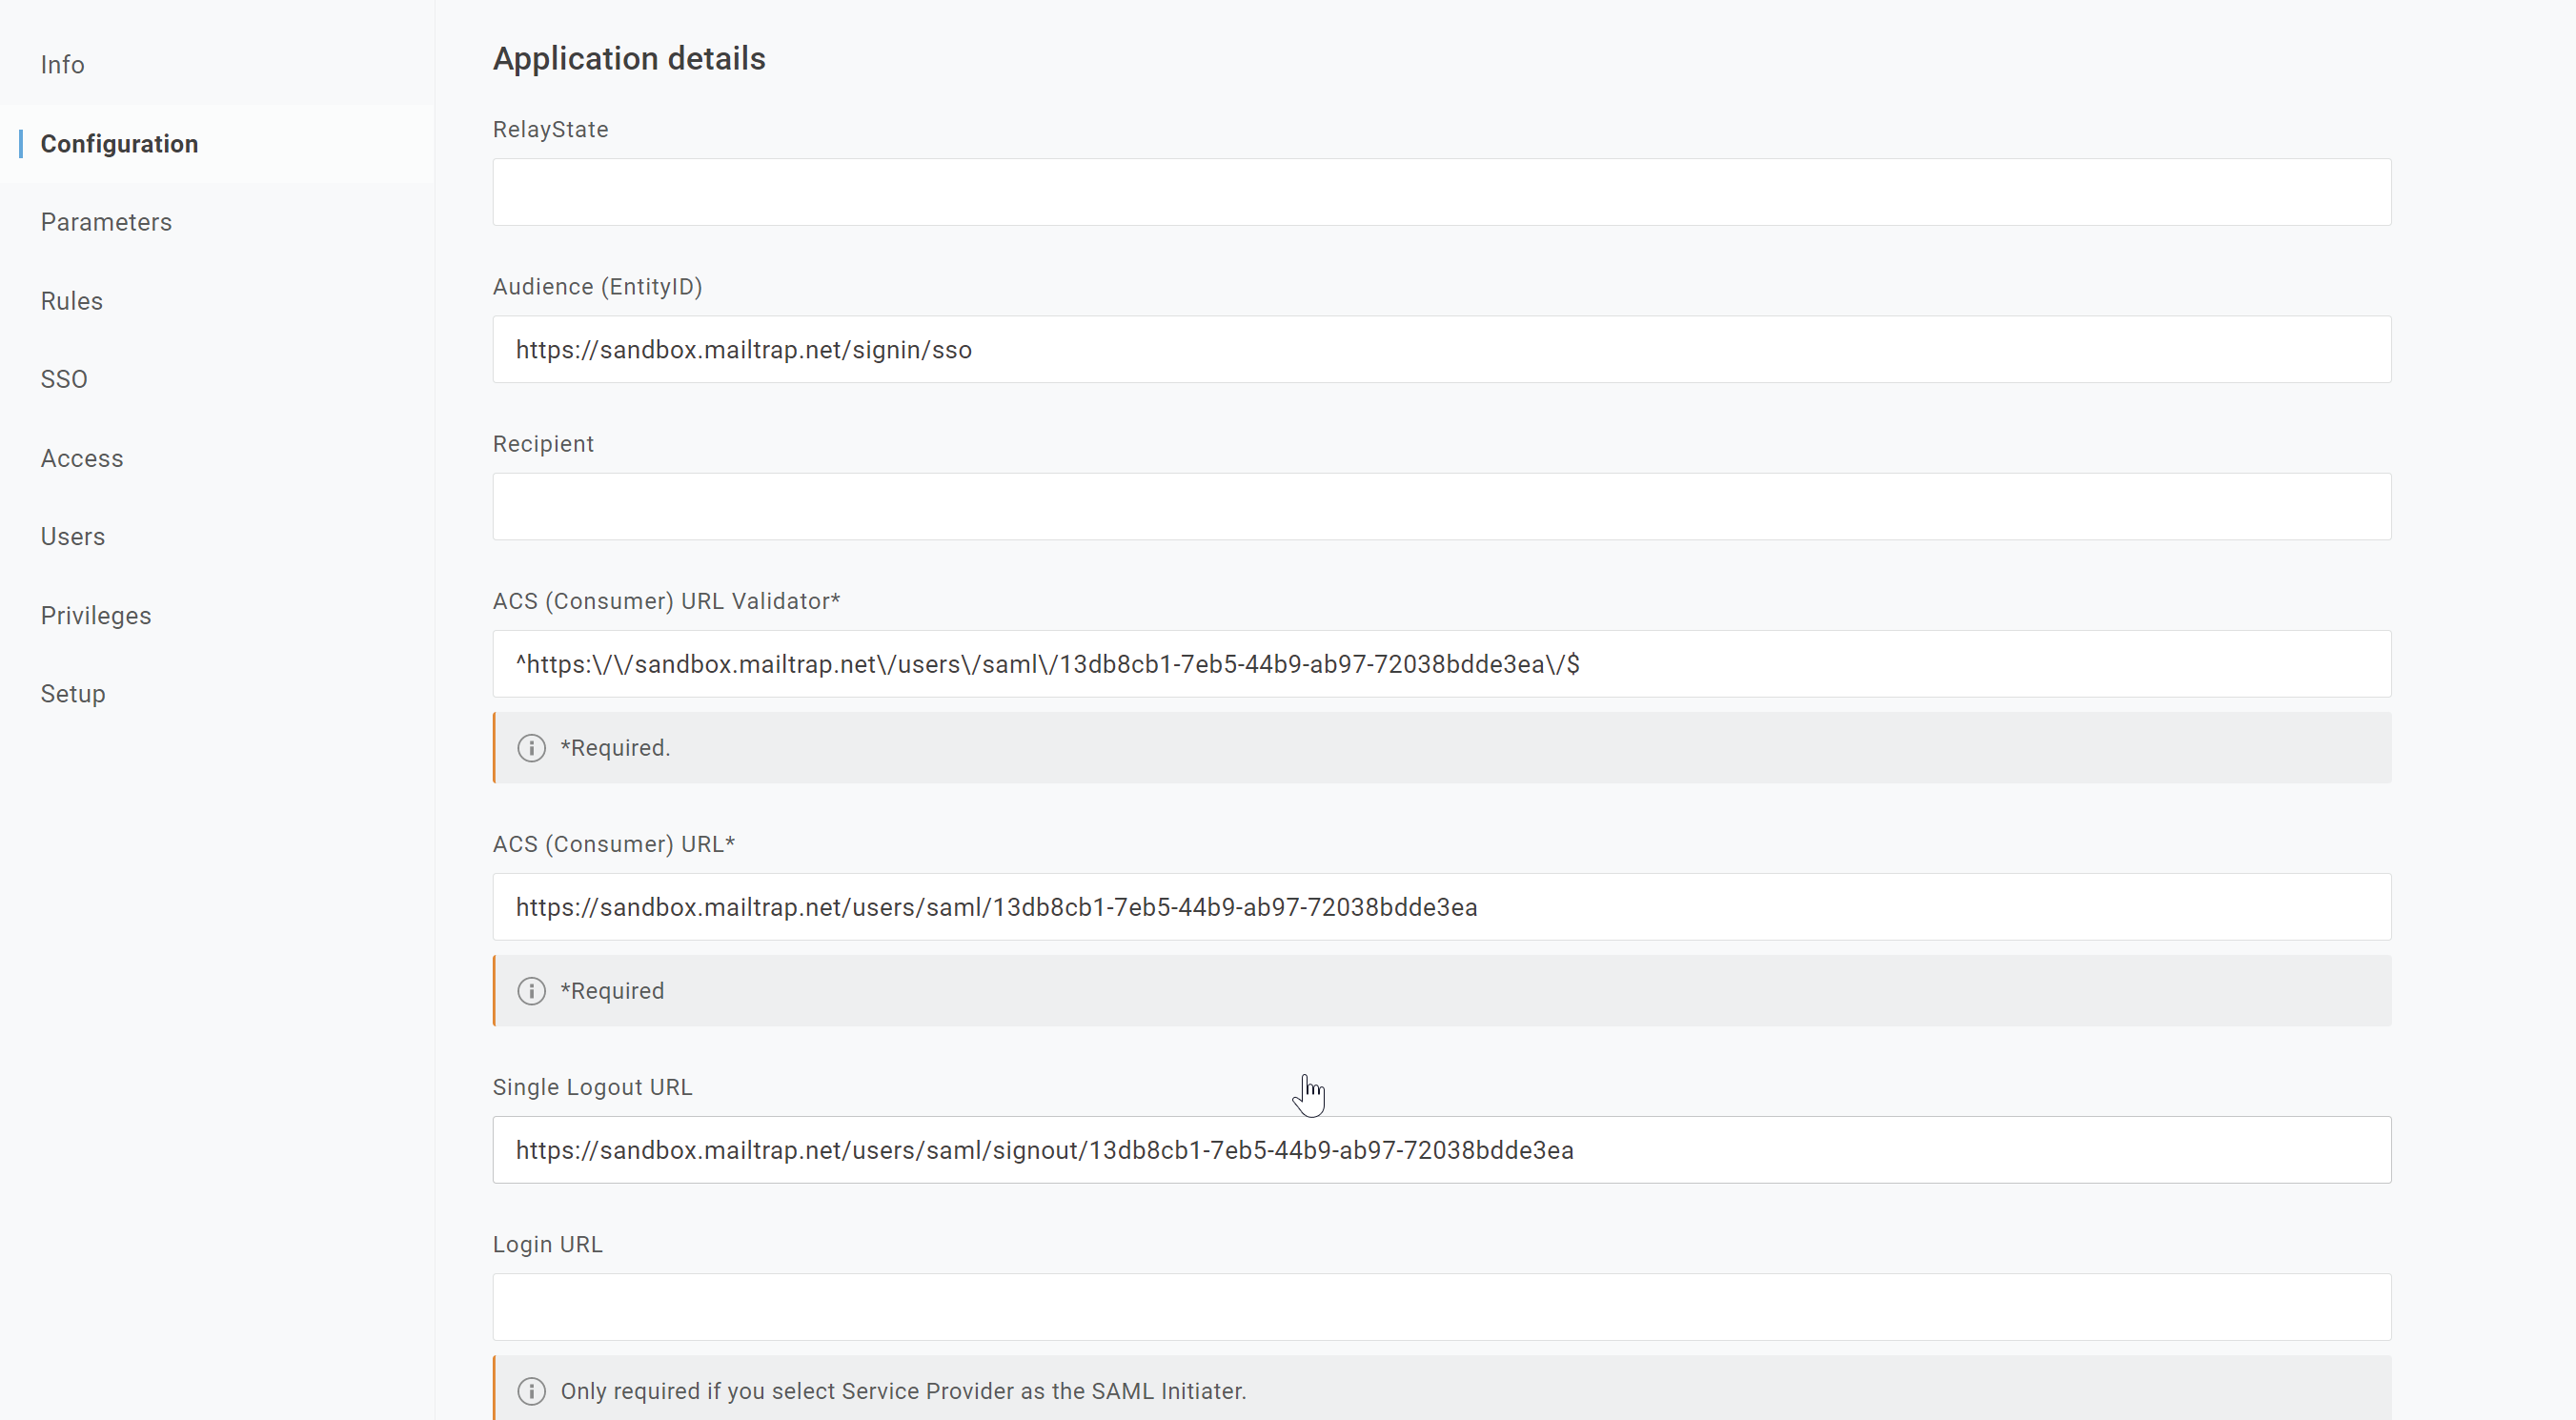The width and height of the screenshot is (2576, 1420).
Task: Click the 'Audience (EntityID)' label
Action: coord(597,287)
